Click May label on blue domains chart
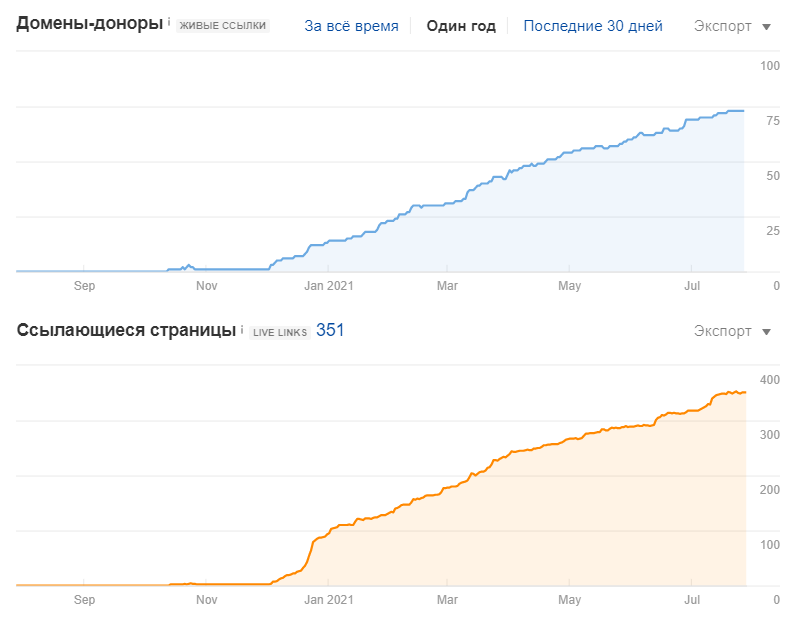The width and height of the screenshot is (800, 622). [x=569, y=286]
